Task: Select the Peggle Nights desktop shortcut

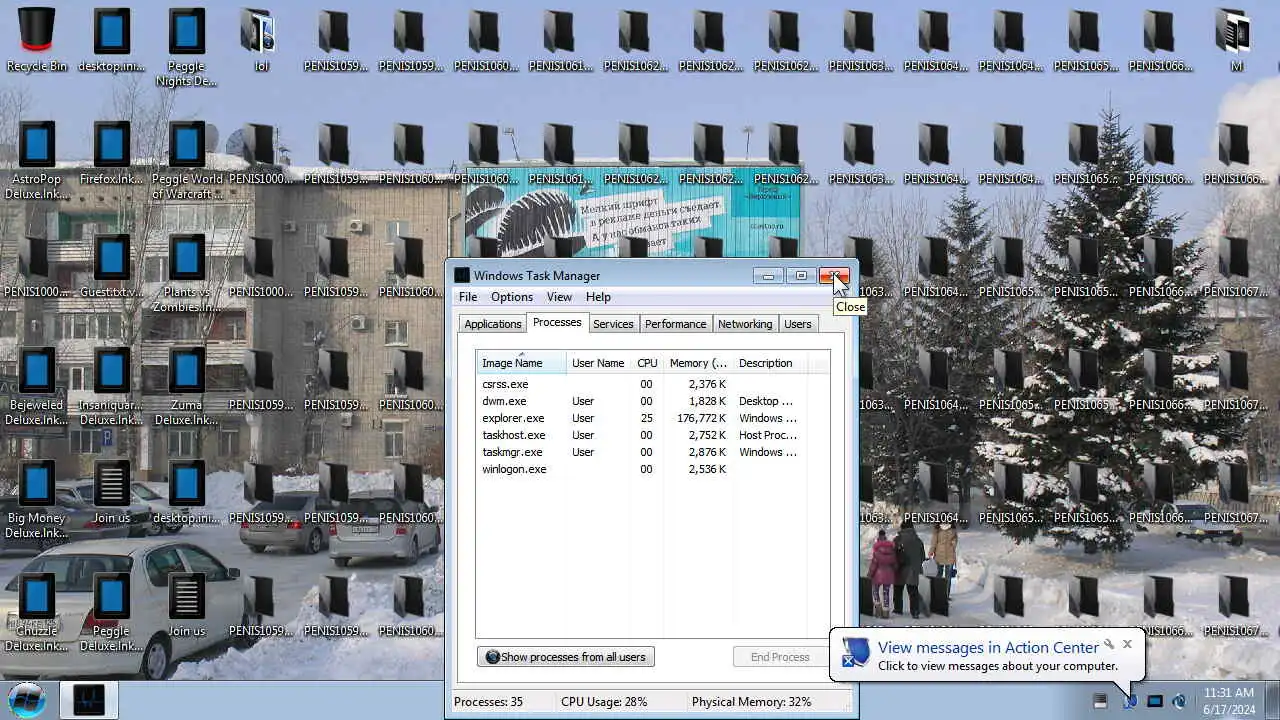Action: [x=186, y=47]
